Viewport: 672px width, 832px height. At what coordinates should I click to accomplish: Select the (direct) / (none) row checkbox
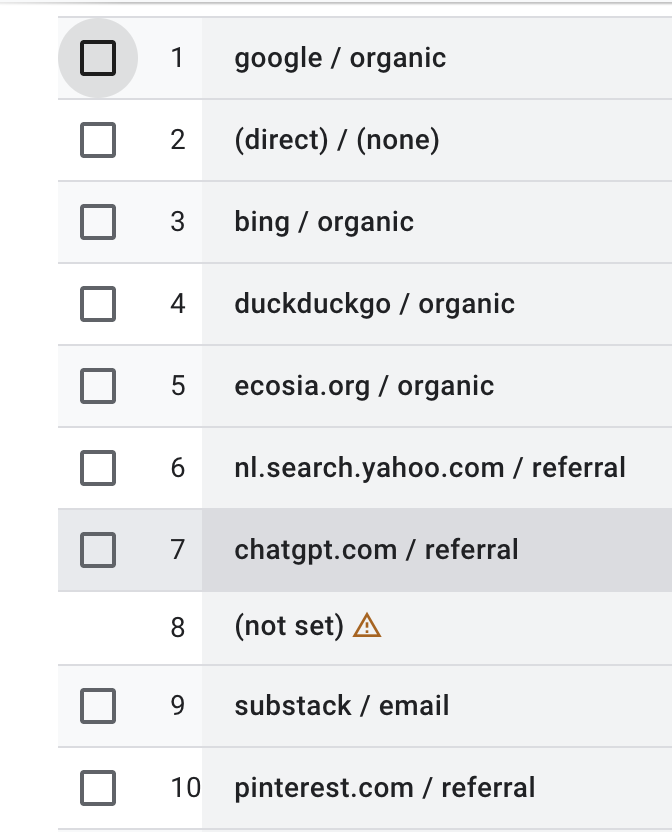click(97, 140)
